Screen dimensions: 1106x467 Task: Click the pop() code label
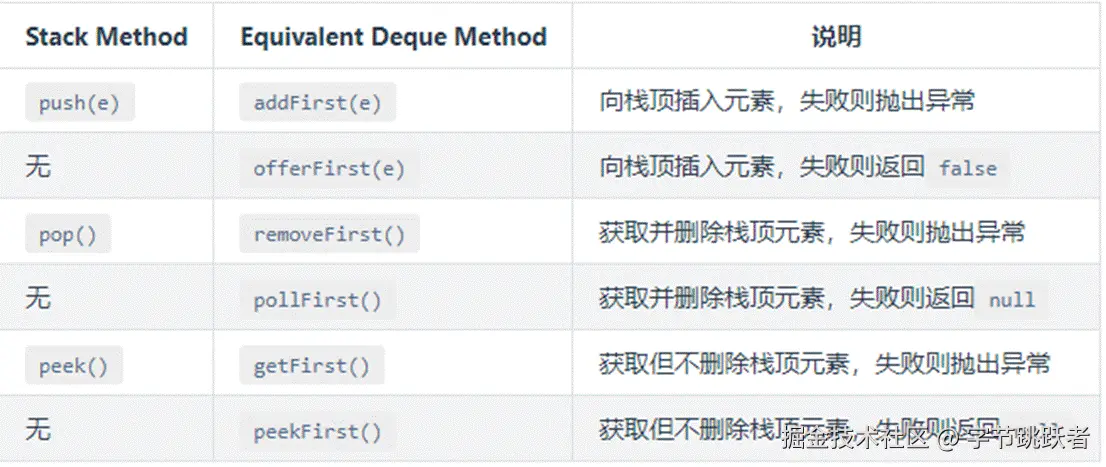point(68,234)
